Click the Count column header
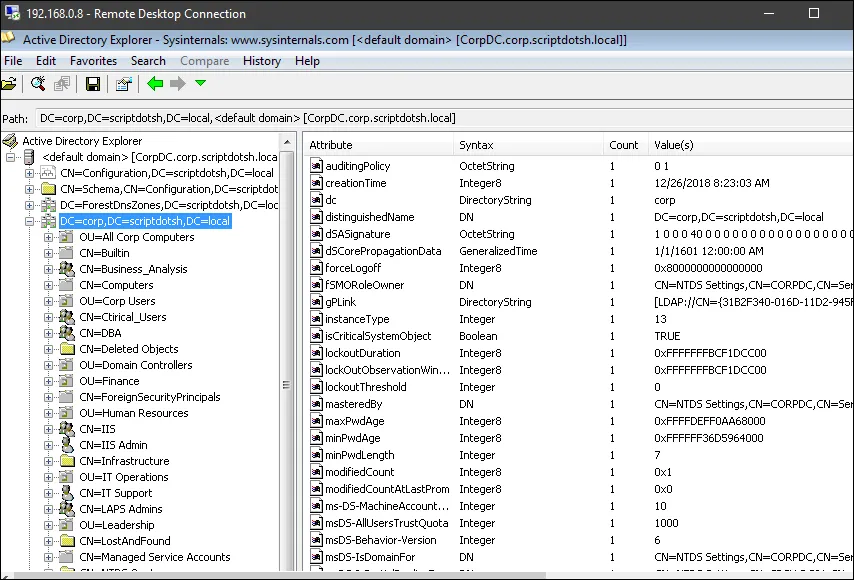Image resolution: width=854 pixels, height=580 pixels. click(x=625, y=145)
